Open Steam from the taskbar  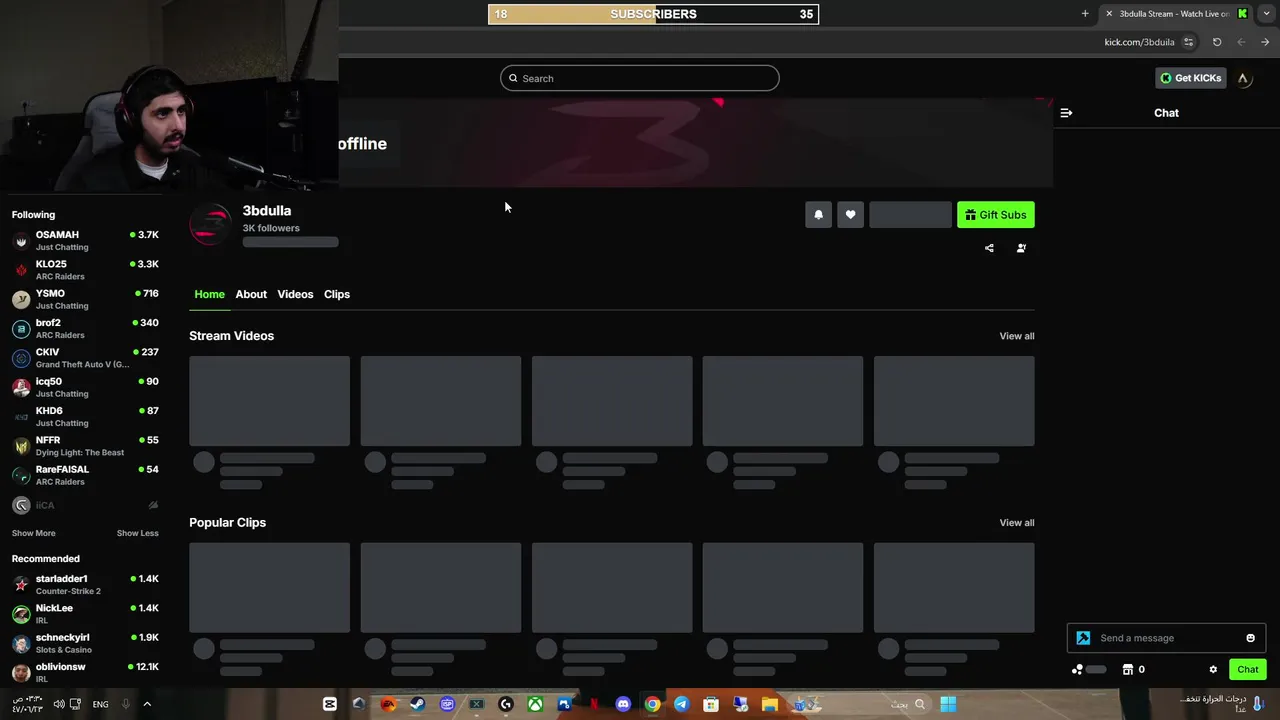pos(417,704)
